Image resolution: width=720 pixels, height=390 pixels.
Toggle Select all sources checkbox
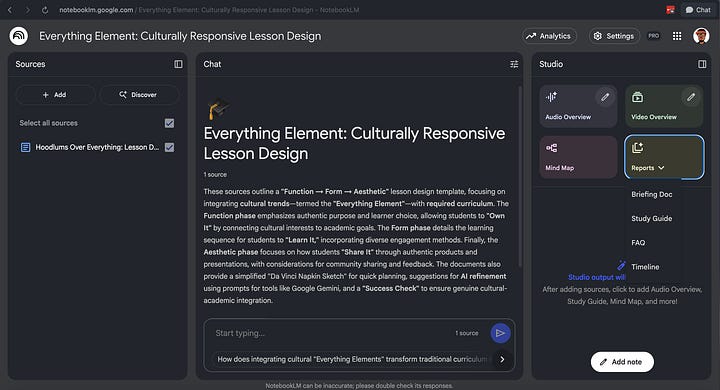click(169, 123)
